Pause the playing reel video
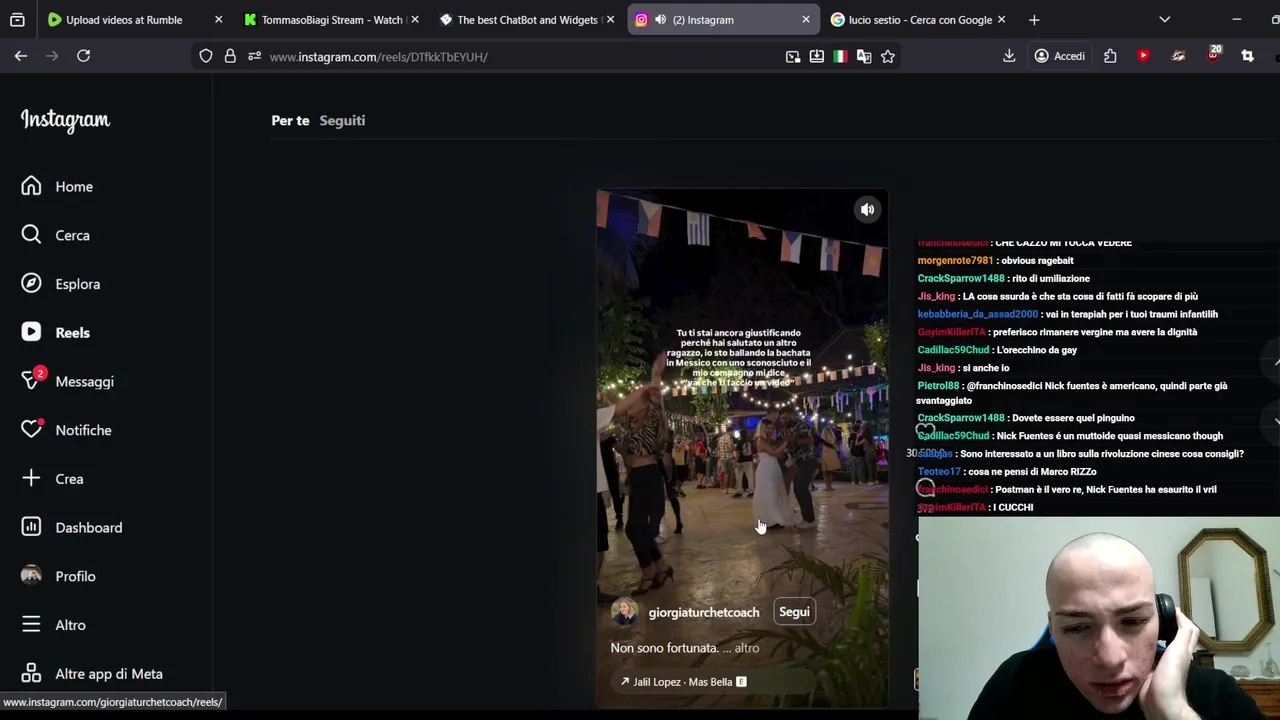The width and height of the screenshot is (1280, 720). (742, 450)
